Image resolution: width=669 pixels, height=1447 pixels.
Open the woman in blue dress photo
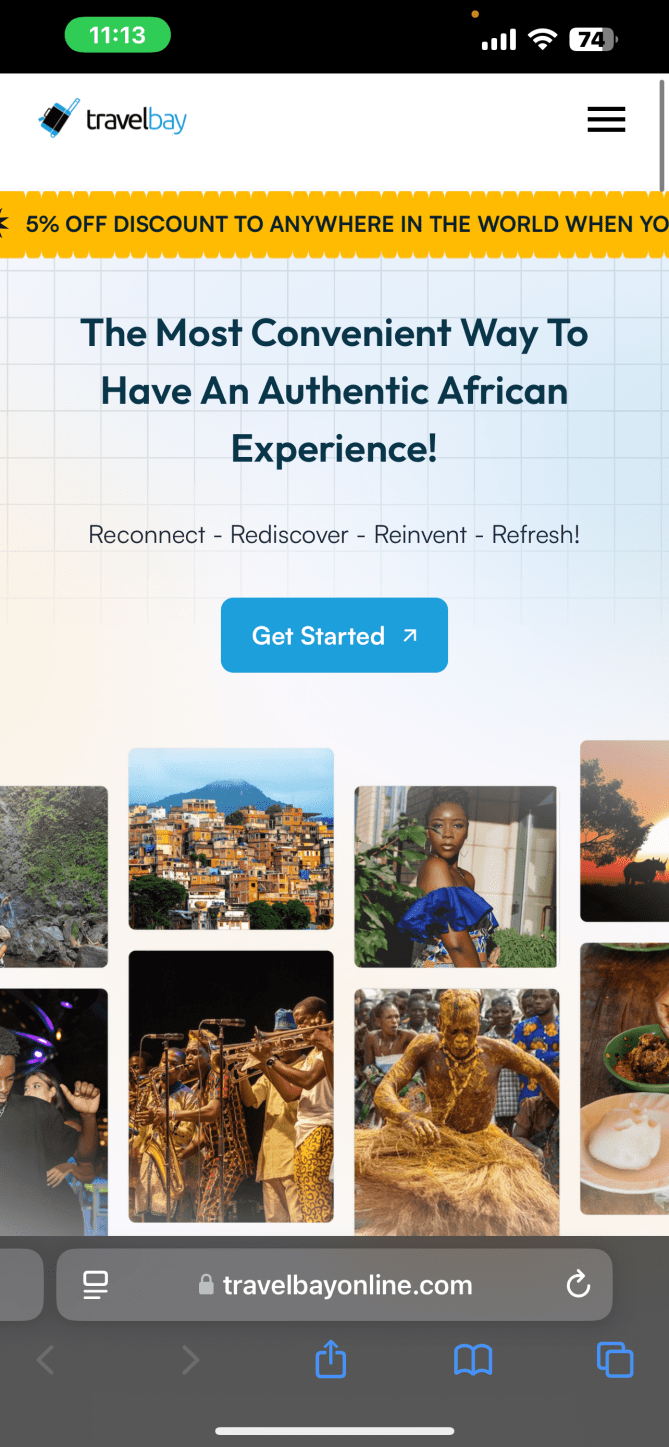pos(455,877)
